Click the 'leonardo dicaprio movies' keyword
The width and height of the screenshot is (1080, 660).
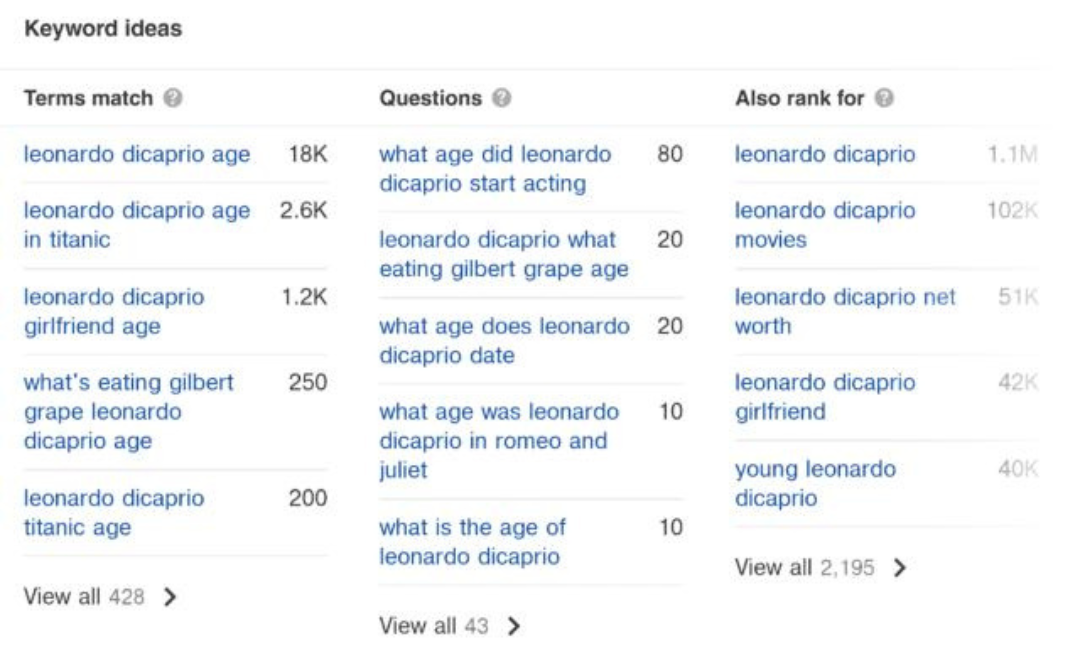click(824, 225)
